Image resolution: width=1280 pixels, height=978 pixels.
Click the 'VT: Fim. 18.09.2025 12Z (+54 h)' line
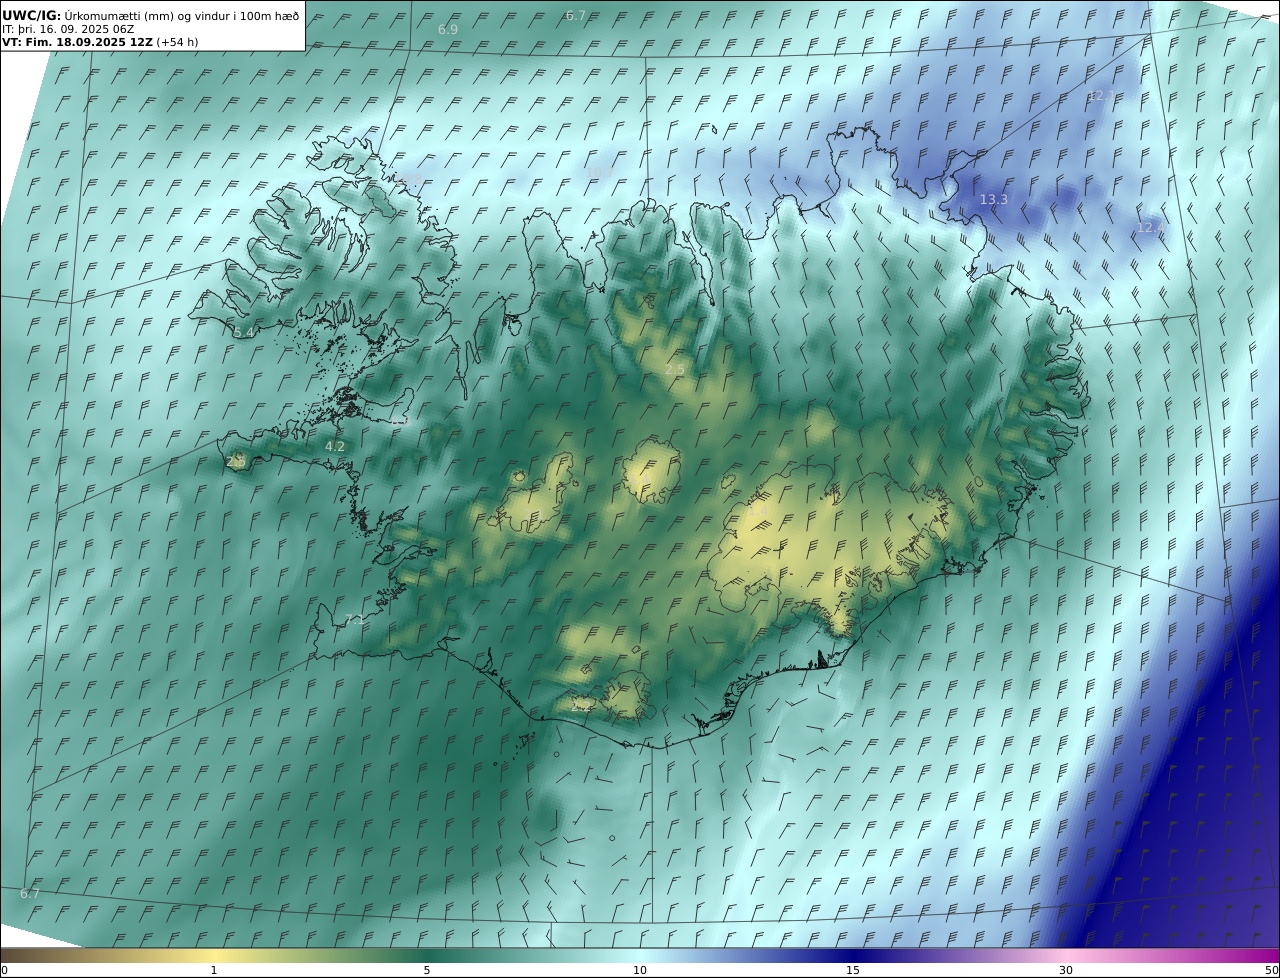100,42
